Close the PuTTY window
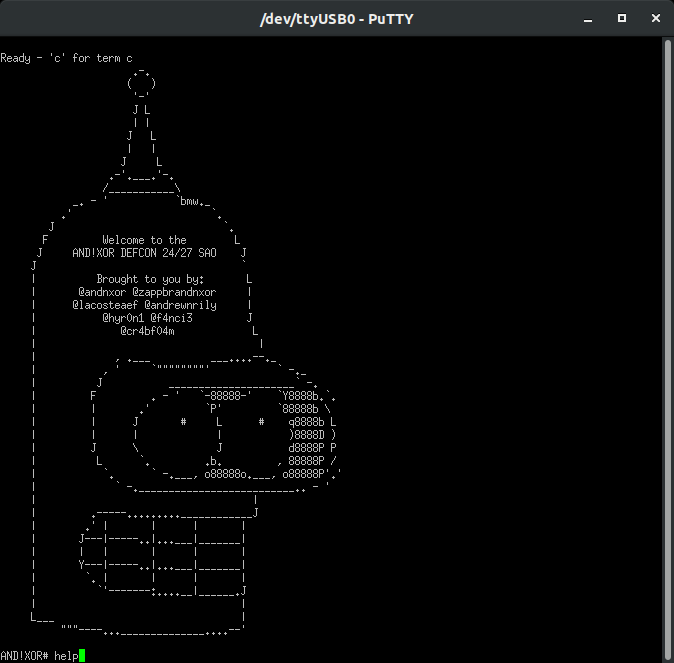This screenshot has width=674, height=663. coord(656,18)
